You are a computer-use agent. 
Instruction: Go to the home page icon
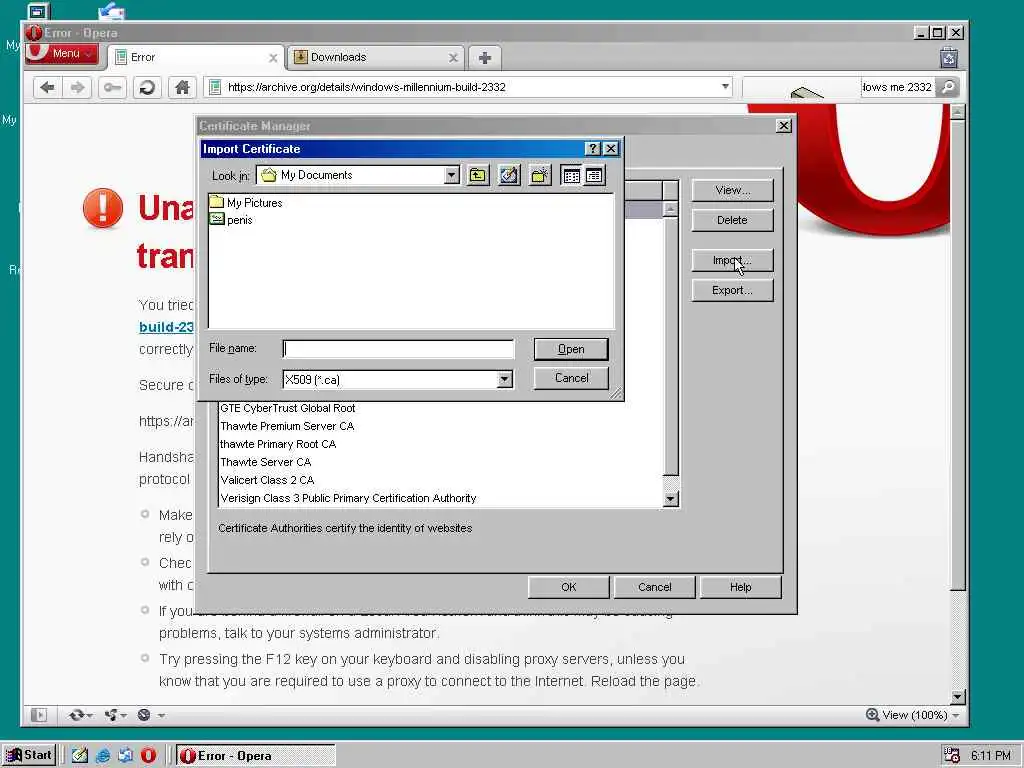(x=182, y=87)
